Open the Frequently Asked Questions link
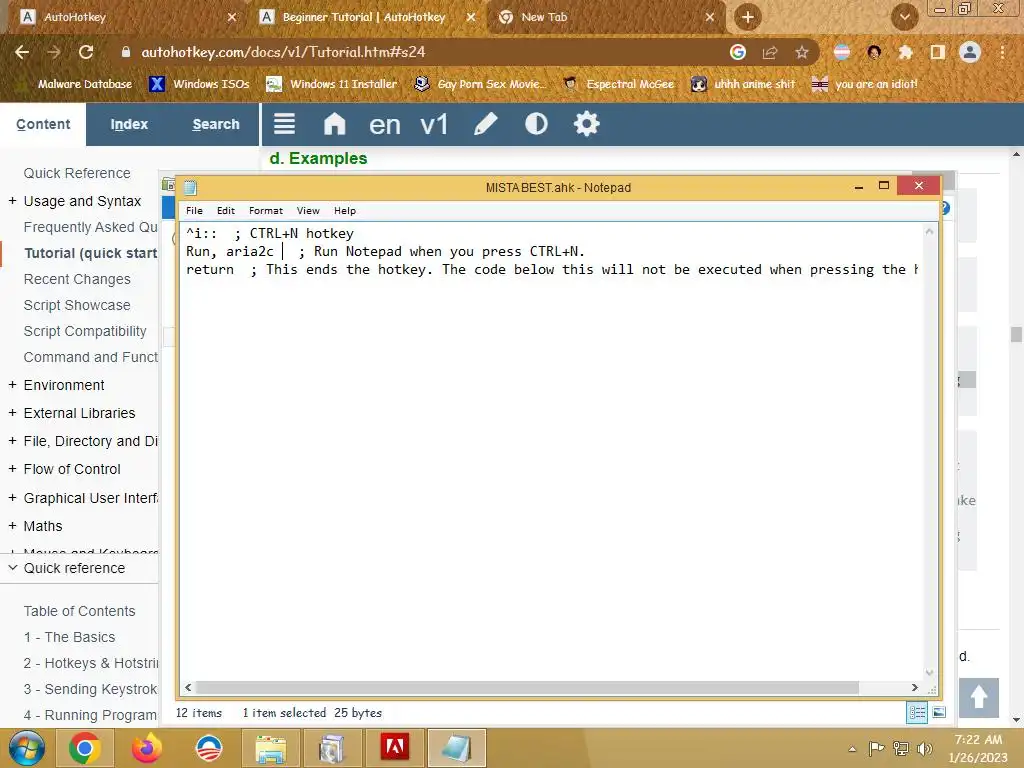Viewport: 1024px width, 768px height. tap(91, 227)
